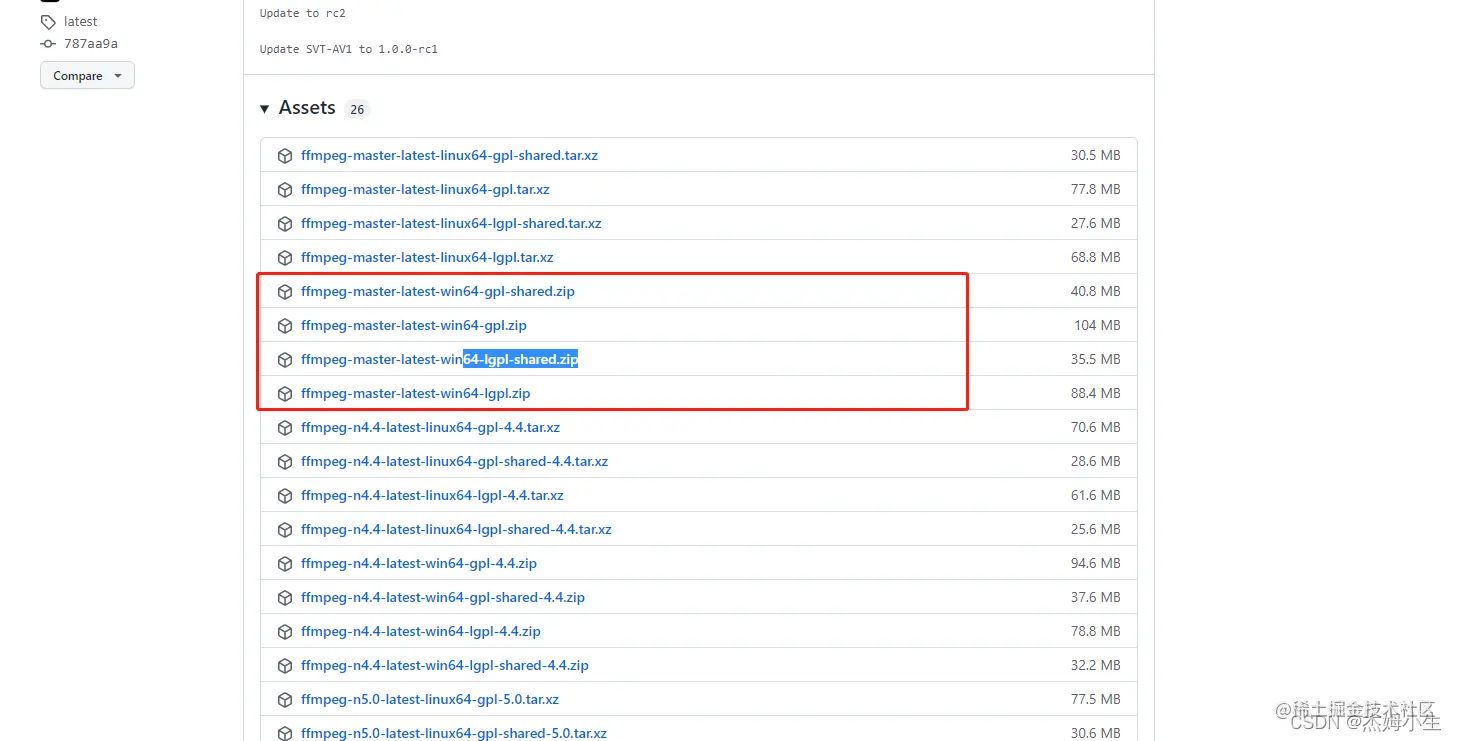The height and width of the screenshot is (741, 1457).
Task: Click the 40.8 MB file size
Action: pyautogui.click(x=1095, y=292)
